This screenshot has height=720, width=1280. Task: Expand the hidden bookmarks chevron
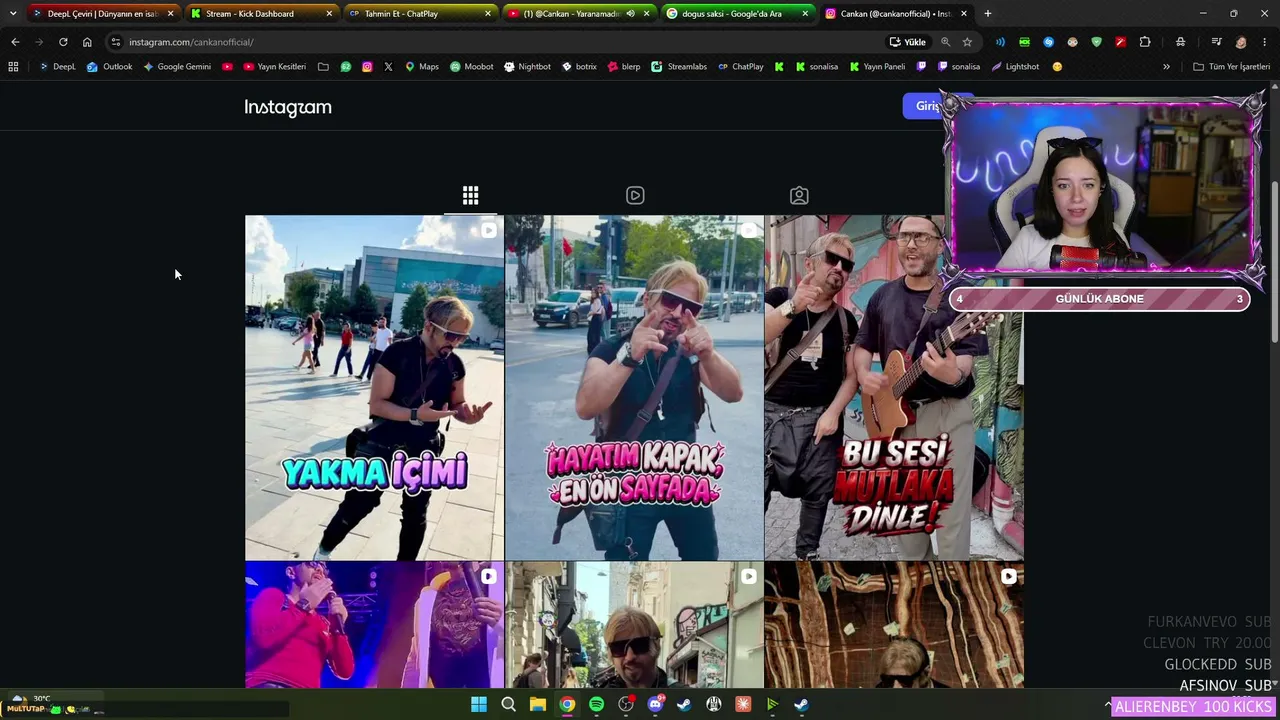pyautogui.click(x=1166, y=67)
